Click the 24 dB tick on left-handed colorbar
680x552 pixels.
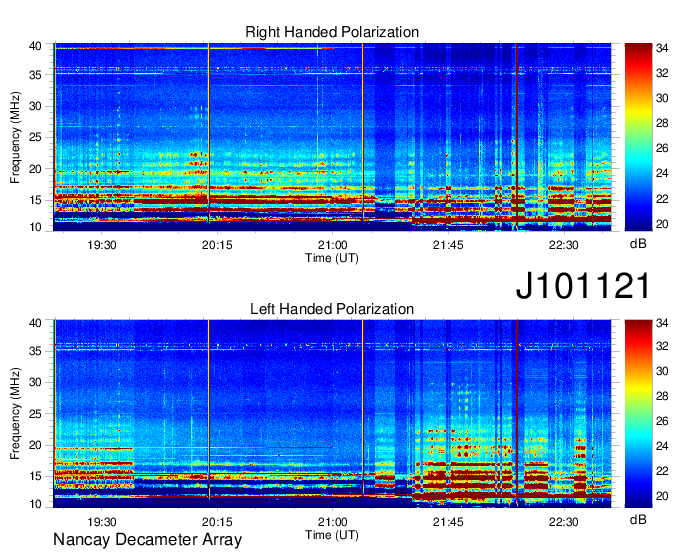(662, 446)
